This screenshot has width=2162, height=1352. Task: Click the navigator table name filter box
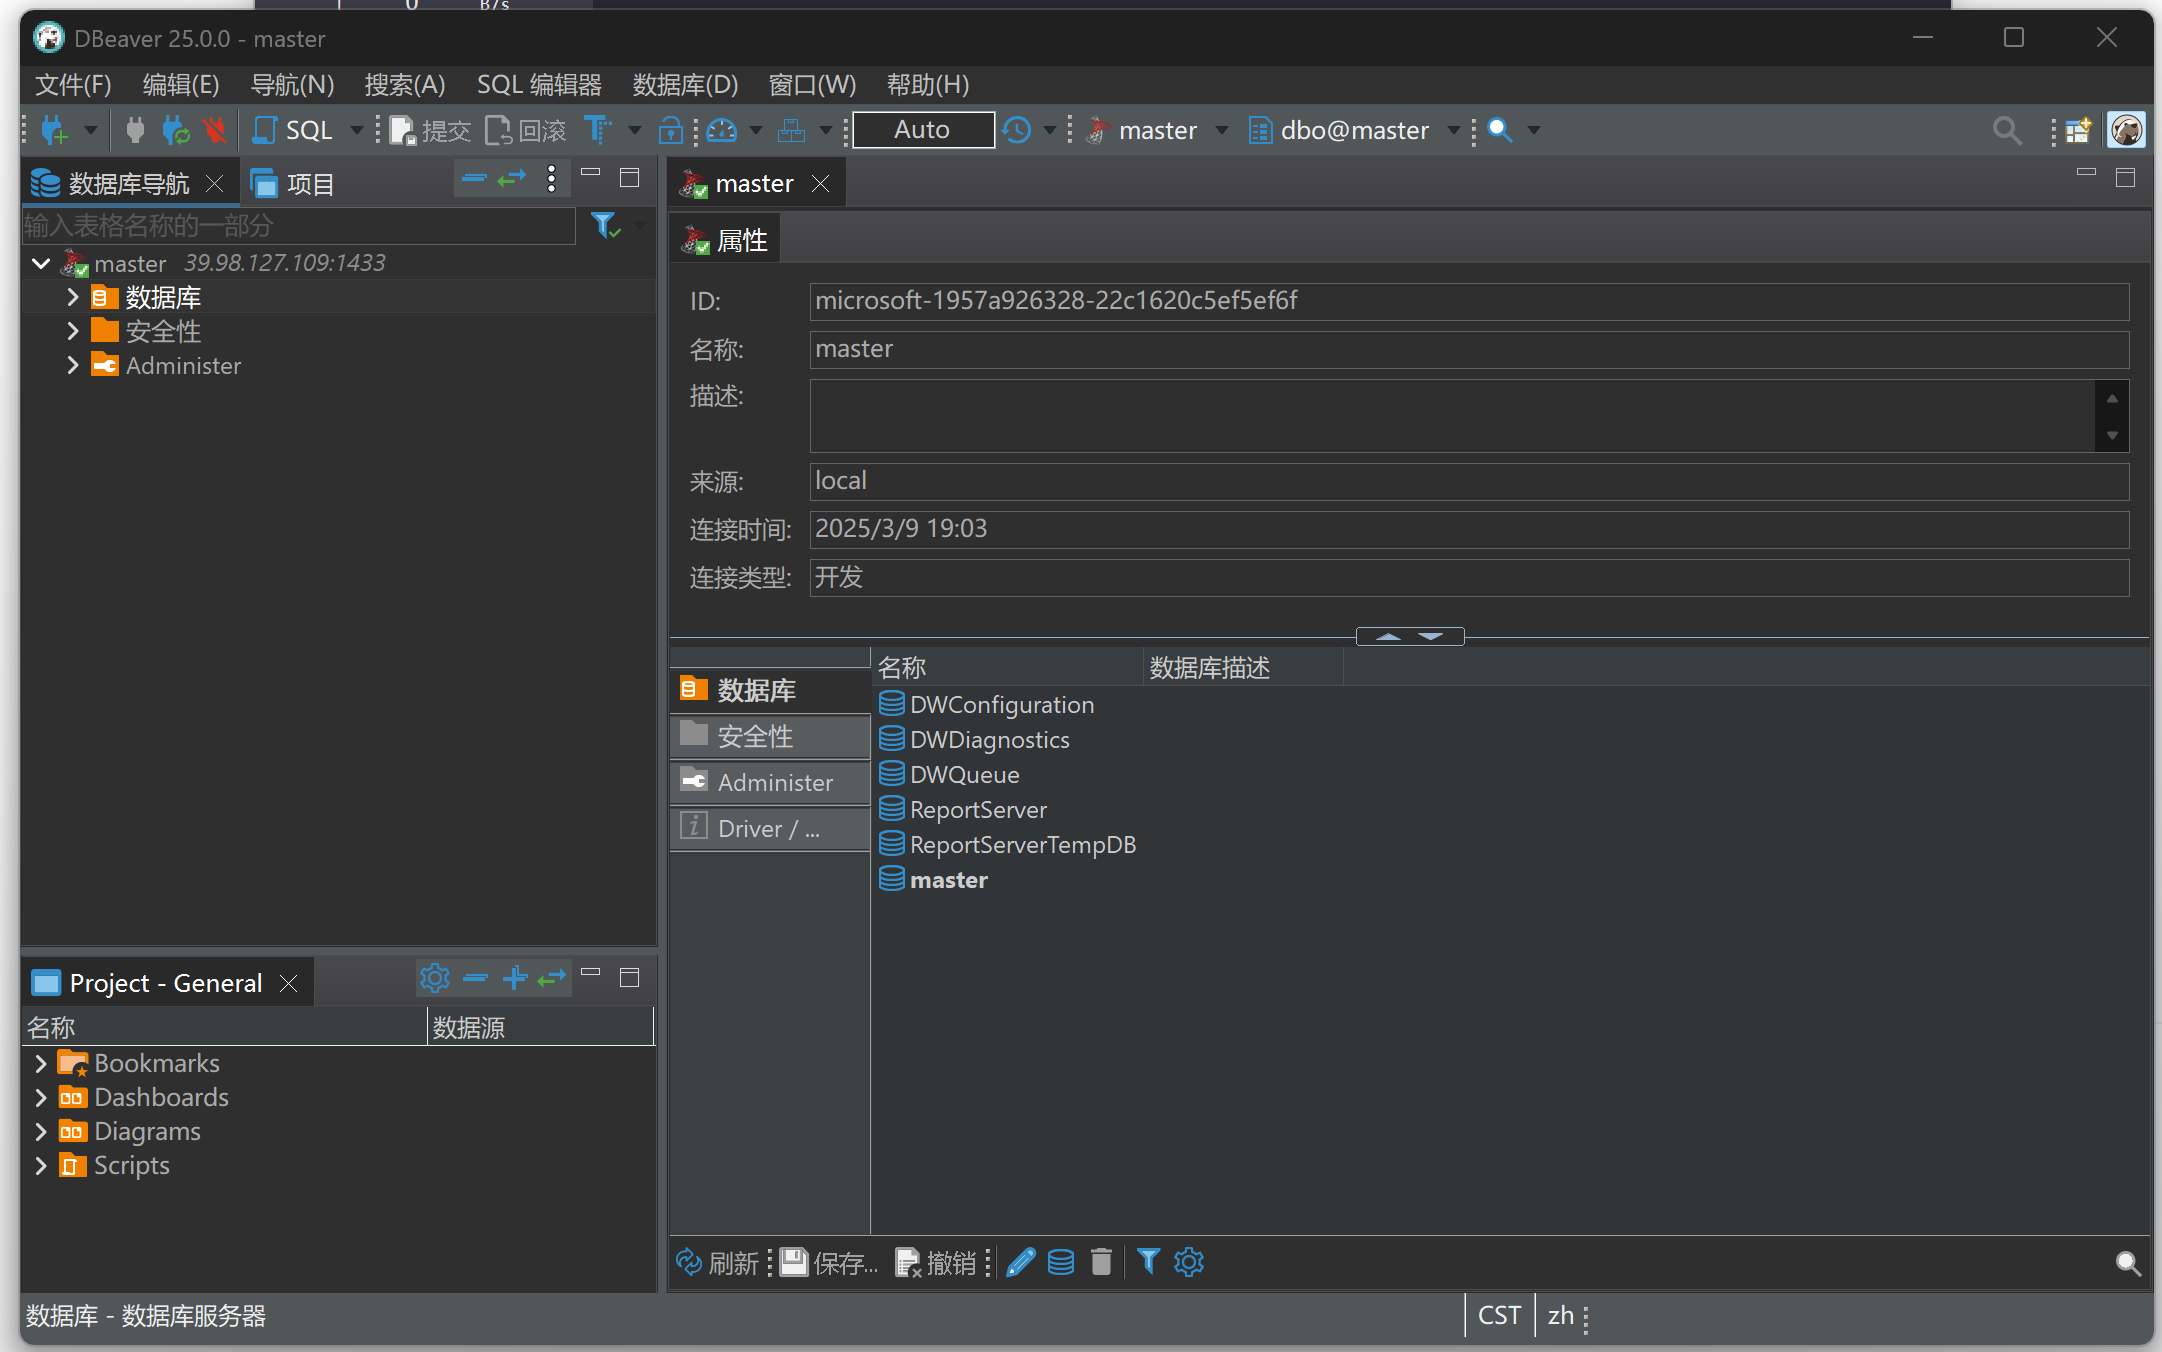298,226
